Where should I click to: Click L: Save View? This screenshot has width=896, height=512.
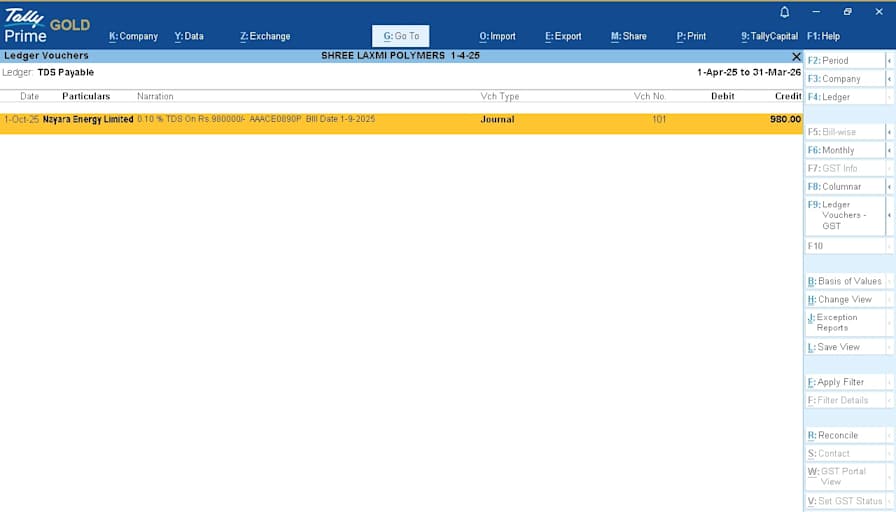click(x=845, y=347)
